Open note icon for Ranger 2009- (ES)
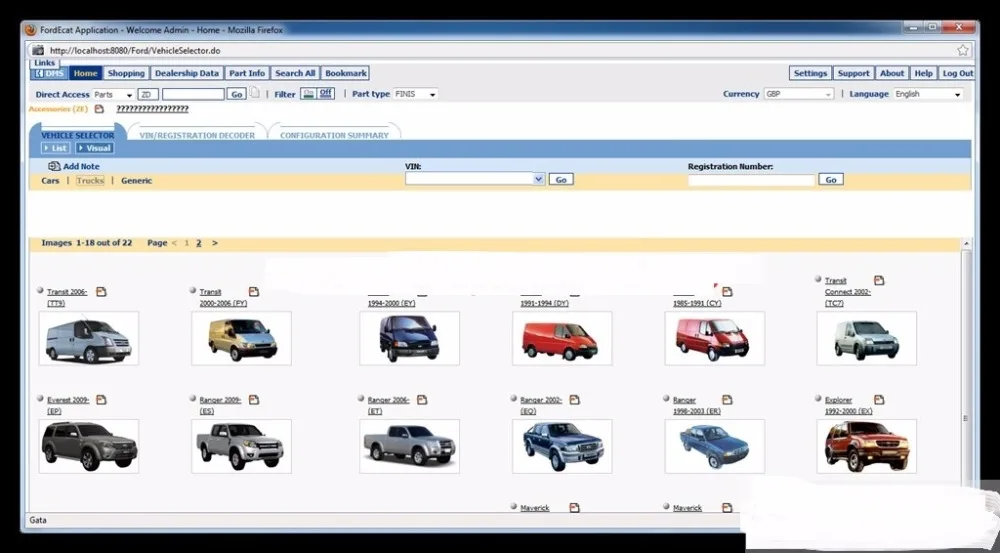Screen dimensions: 1000x553 (x=254, y=399)
